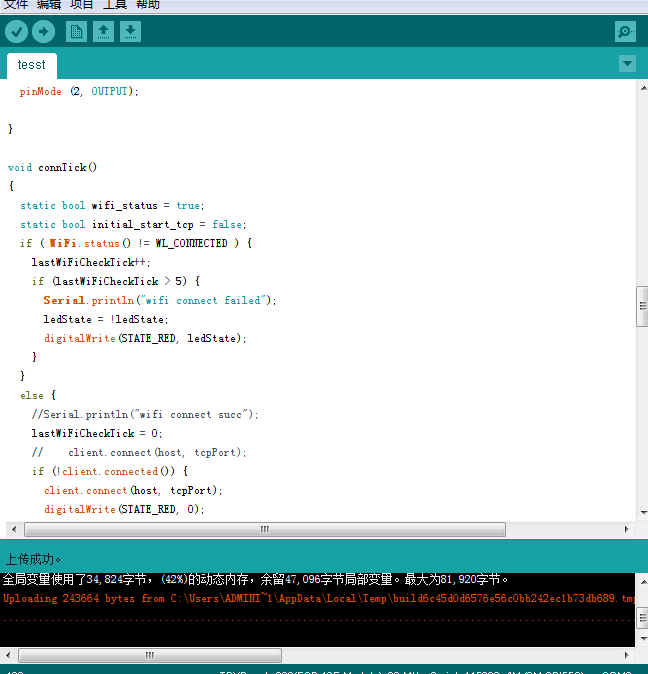
Task: Click the editor scroll up arrow
Action: pos(643,88)
